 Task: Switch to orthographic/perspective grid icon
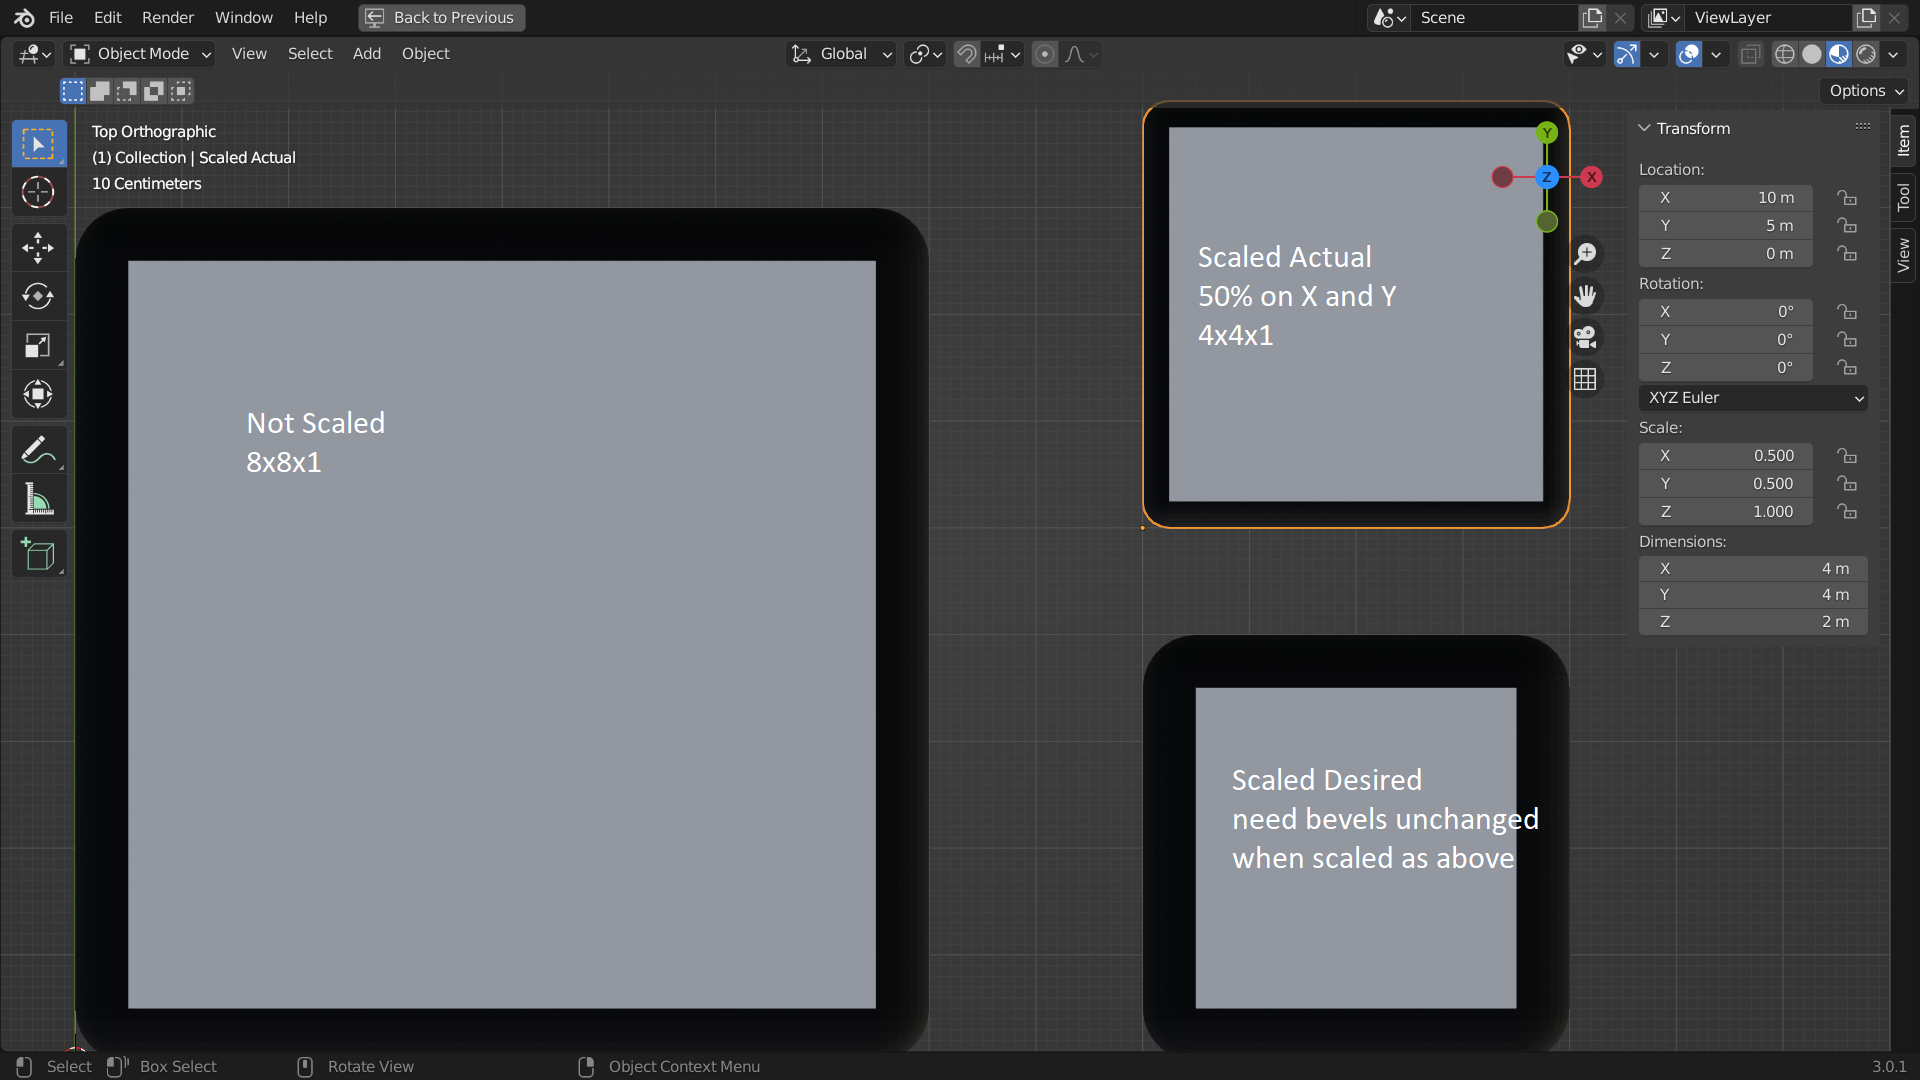click(x=1585, y=379)
